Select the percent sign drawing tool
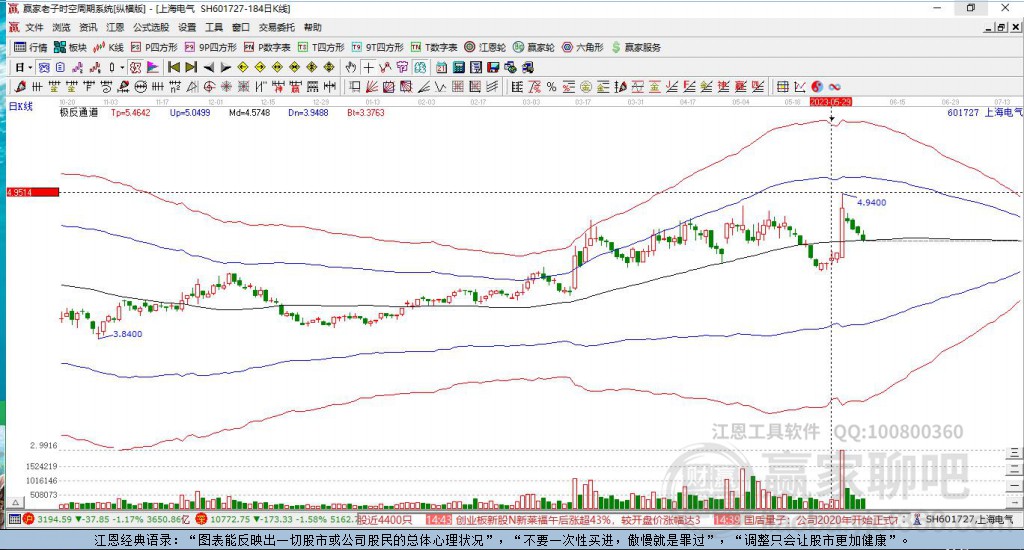 (x=552, y=87)
